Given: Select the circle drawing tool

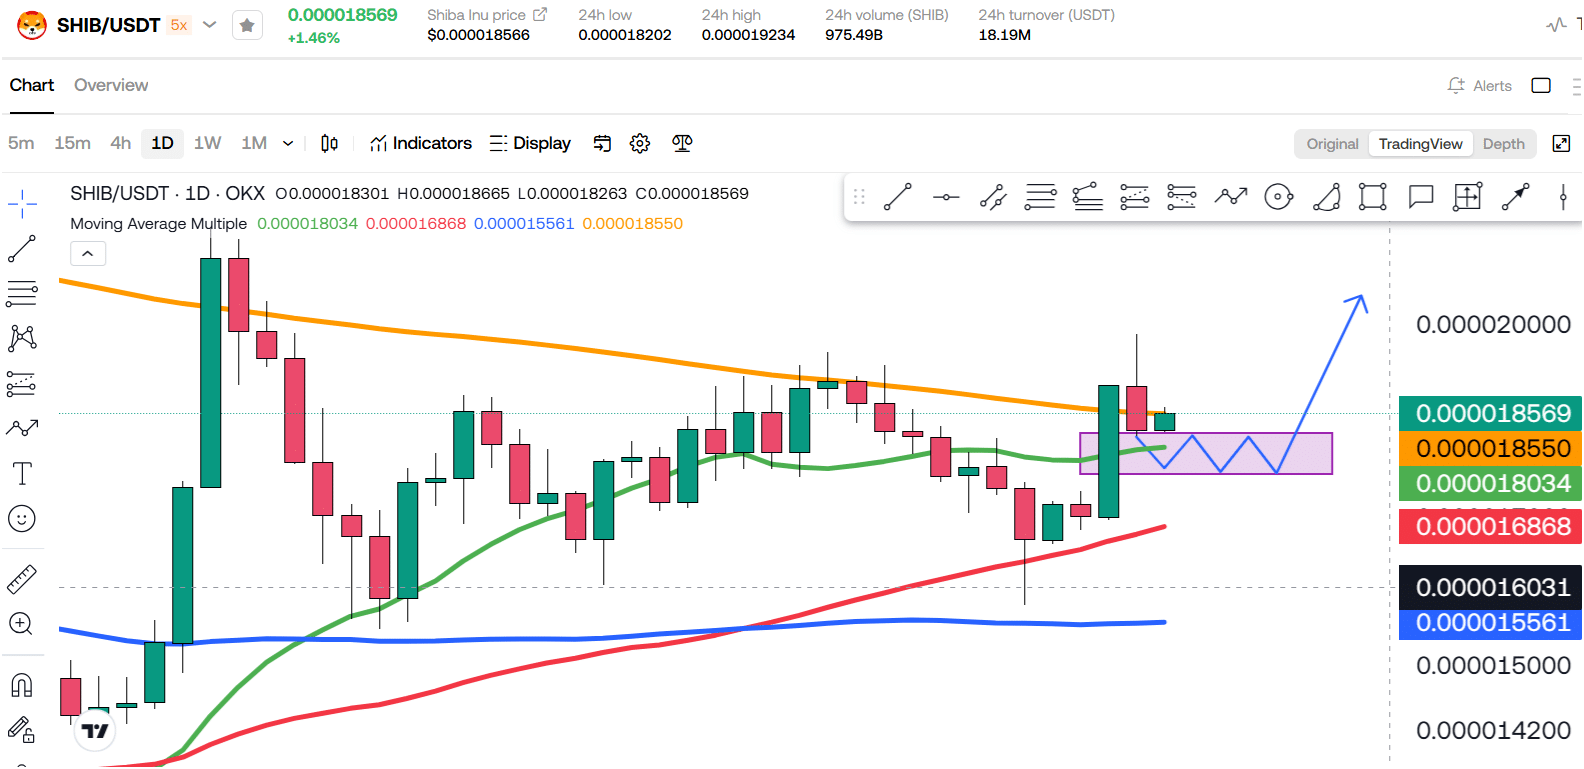Looking at the screenshot, I should click(x=1279, y=197).
